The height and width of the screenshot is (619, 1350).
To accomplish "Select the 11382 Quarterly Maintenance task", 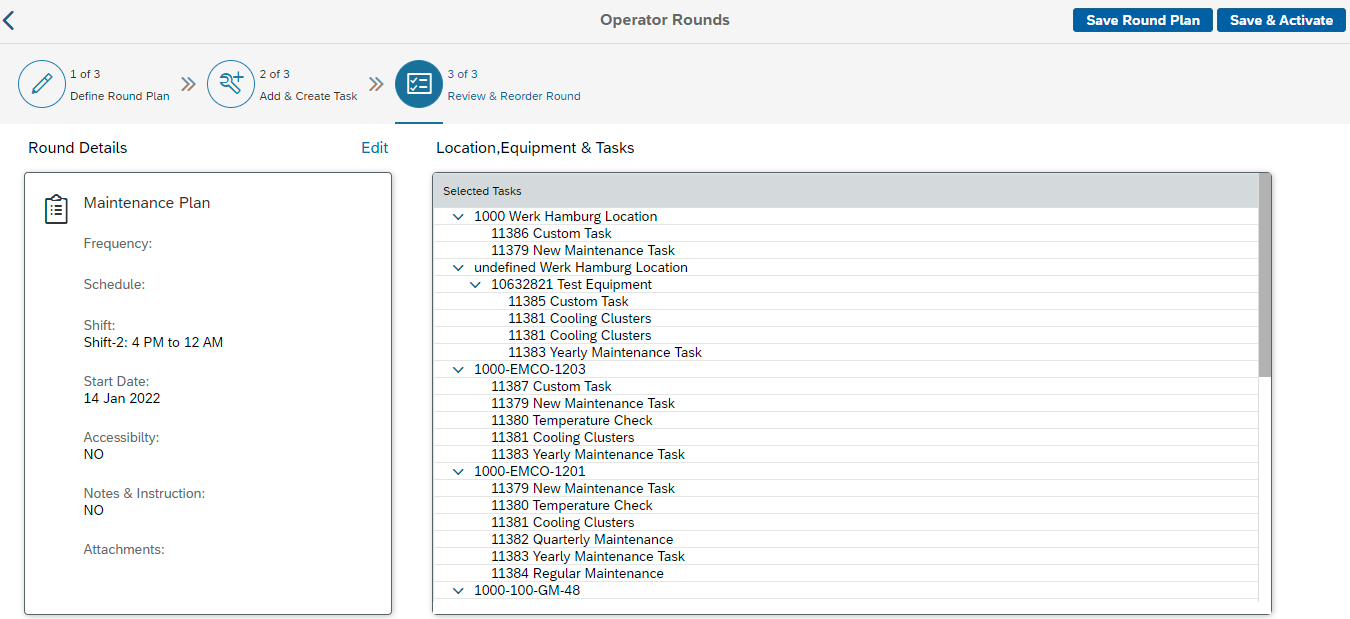I will pyautogui.click(x=581, y=540).
